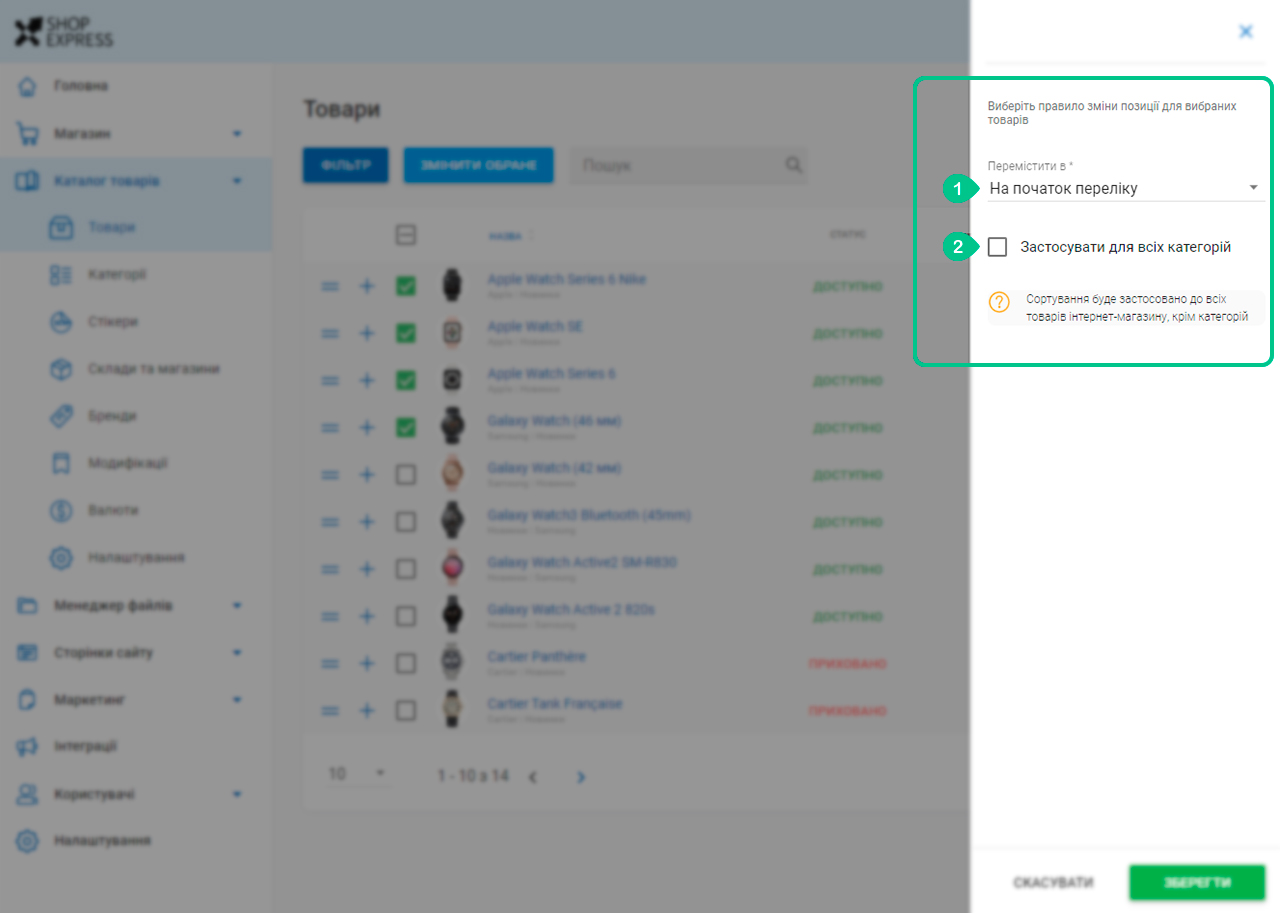Click drag handle for Galaxy Watch Active2 SM-R830
Viewport: 1280px width, 913px height.
click(x=330, y=569)
